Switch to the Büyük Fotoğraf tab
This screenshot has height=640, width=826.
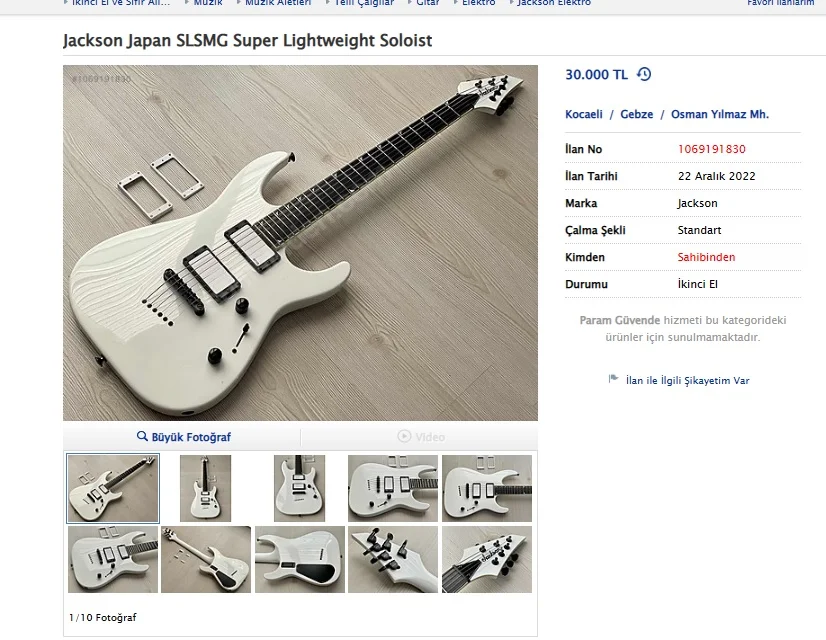pos(183,437)
